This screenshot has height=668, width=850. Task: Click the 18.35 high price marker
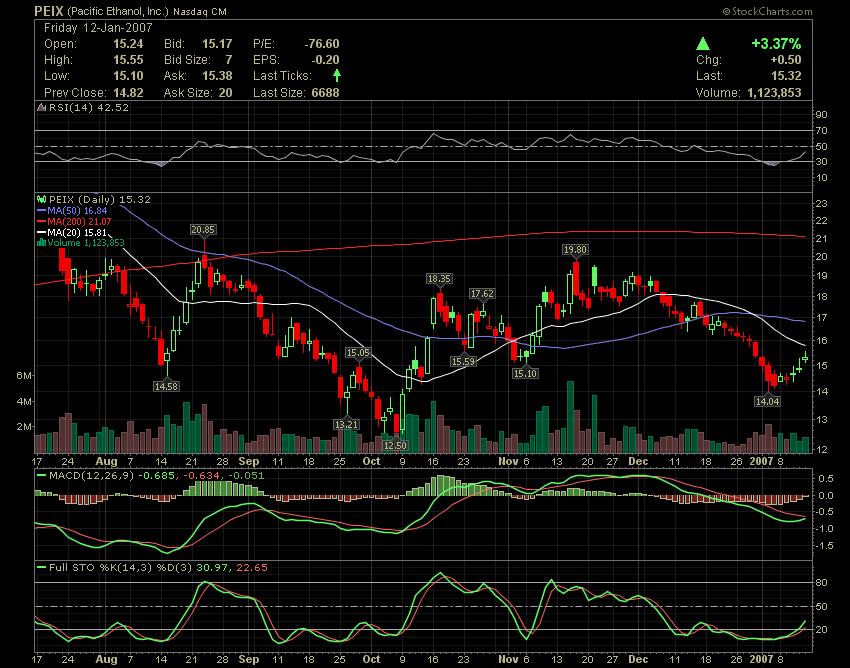coord(439,279)
